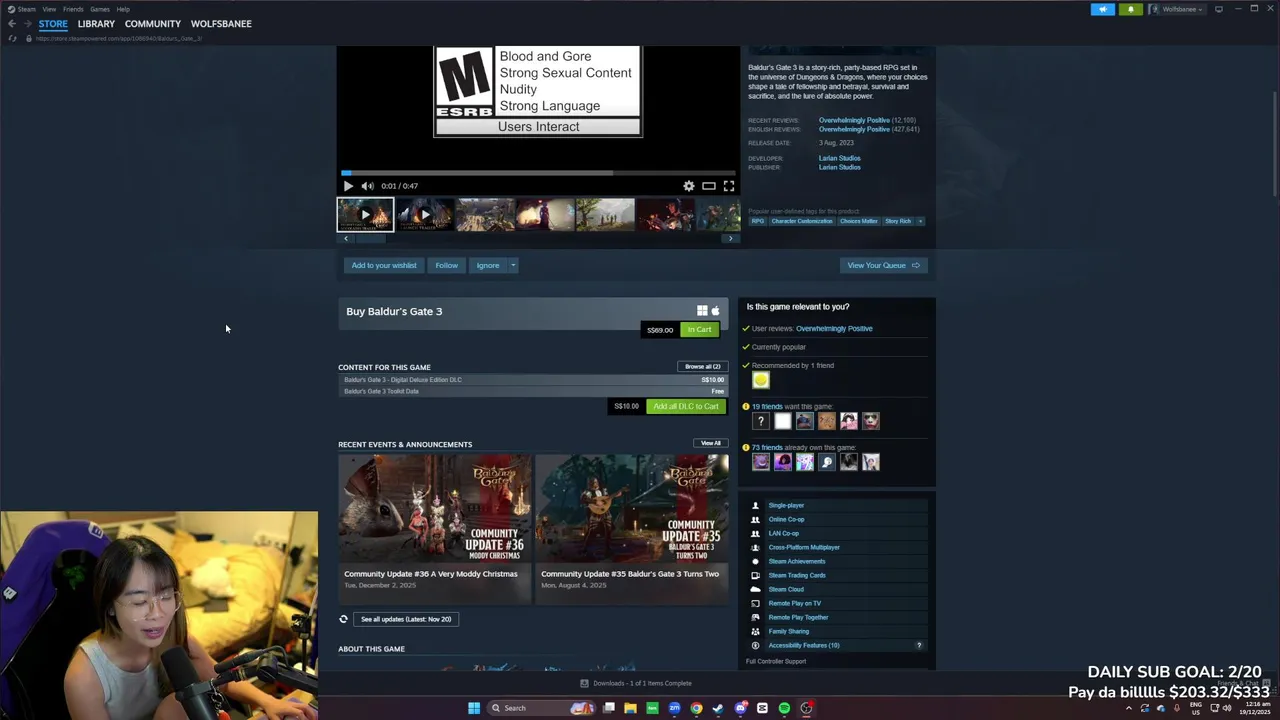Click the Windows Start button
The width and height of the screenshot is (1280, 720).
coord(474,708)
